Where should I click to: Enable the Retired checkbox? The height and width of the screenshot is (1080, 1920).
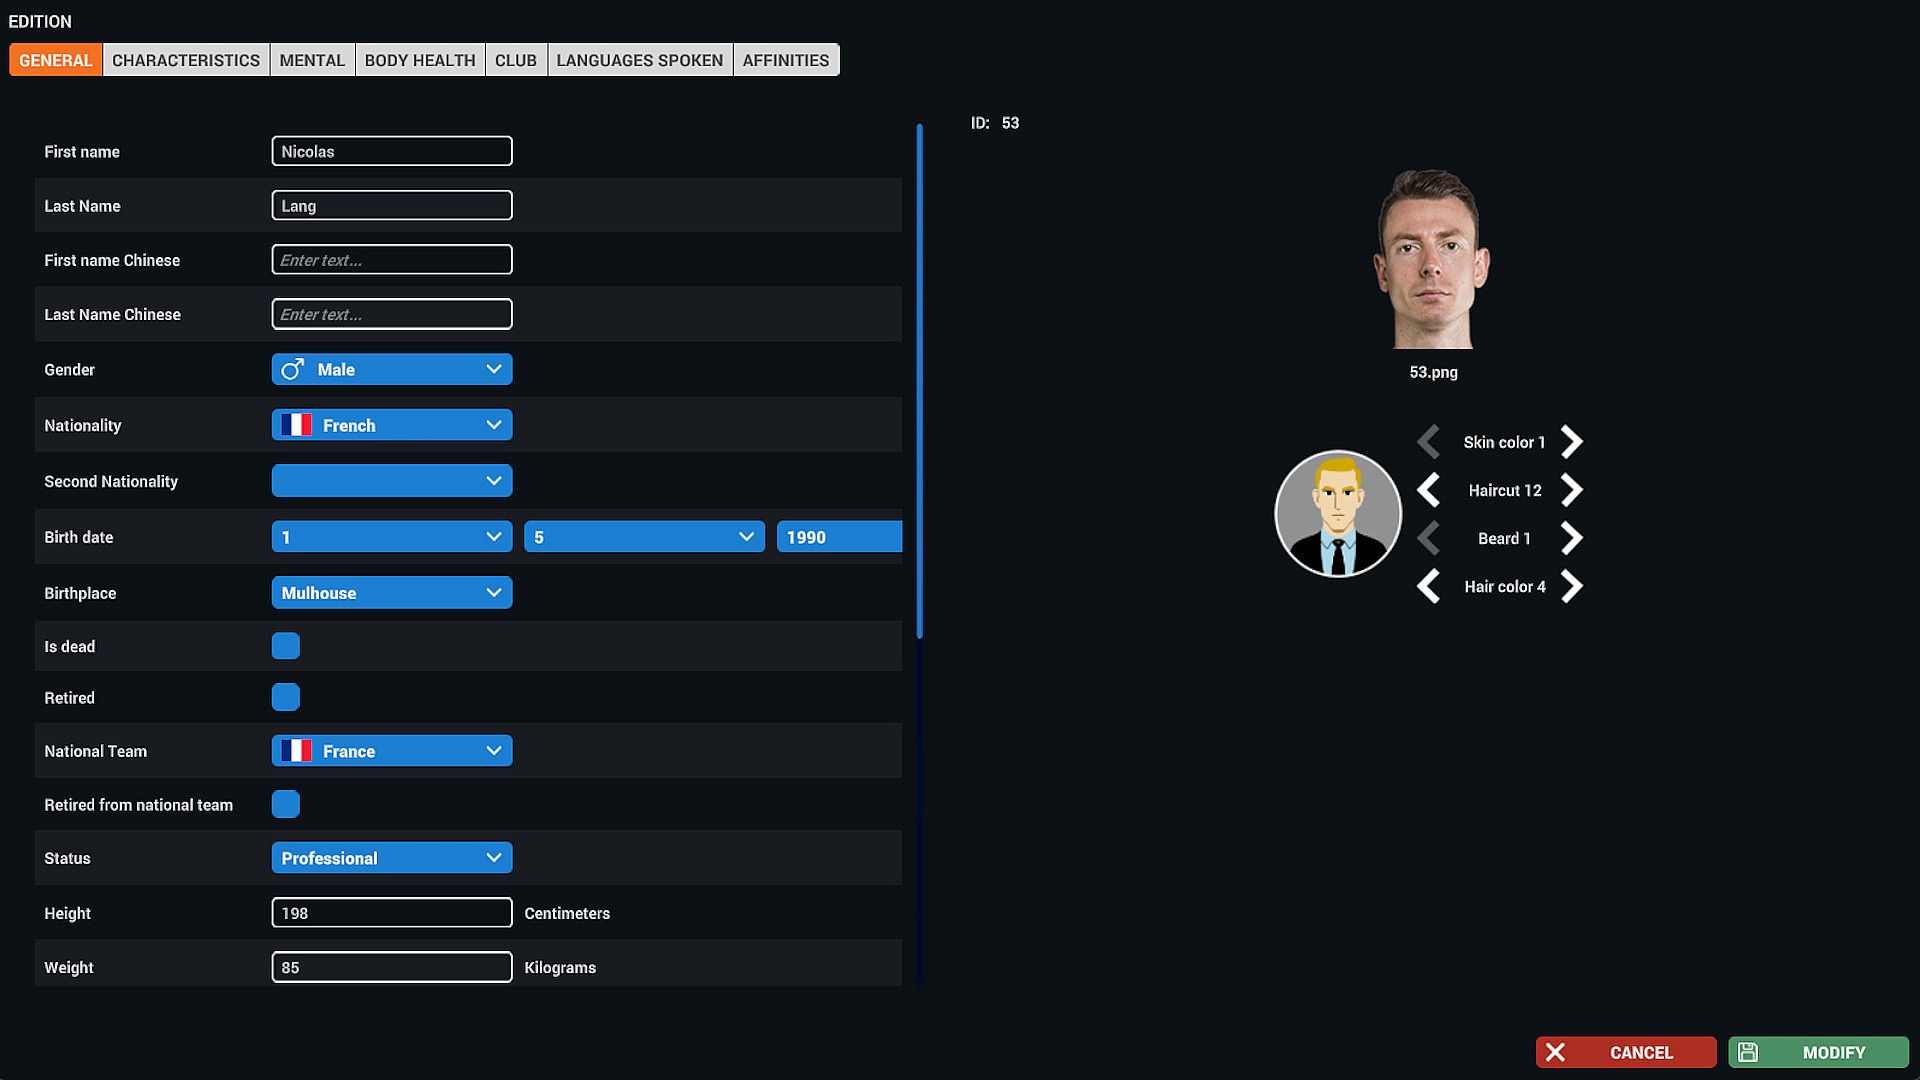point(285,698)
